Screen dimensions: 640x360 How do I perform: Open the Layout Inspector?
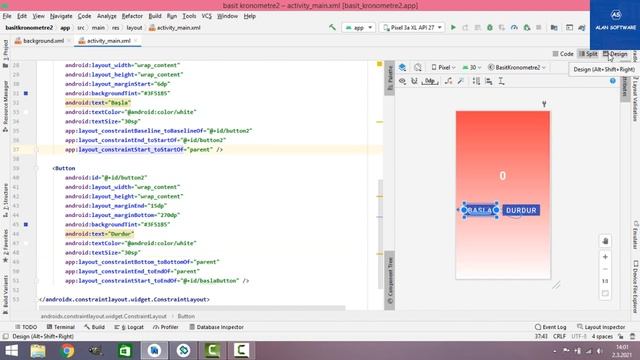tap(601, 327)
